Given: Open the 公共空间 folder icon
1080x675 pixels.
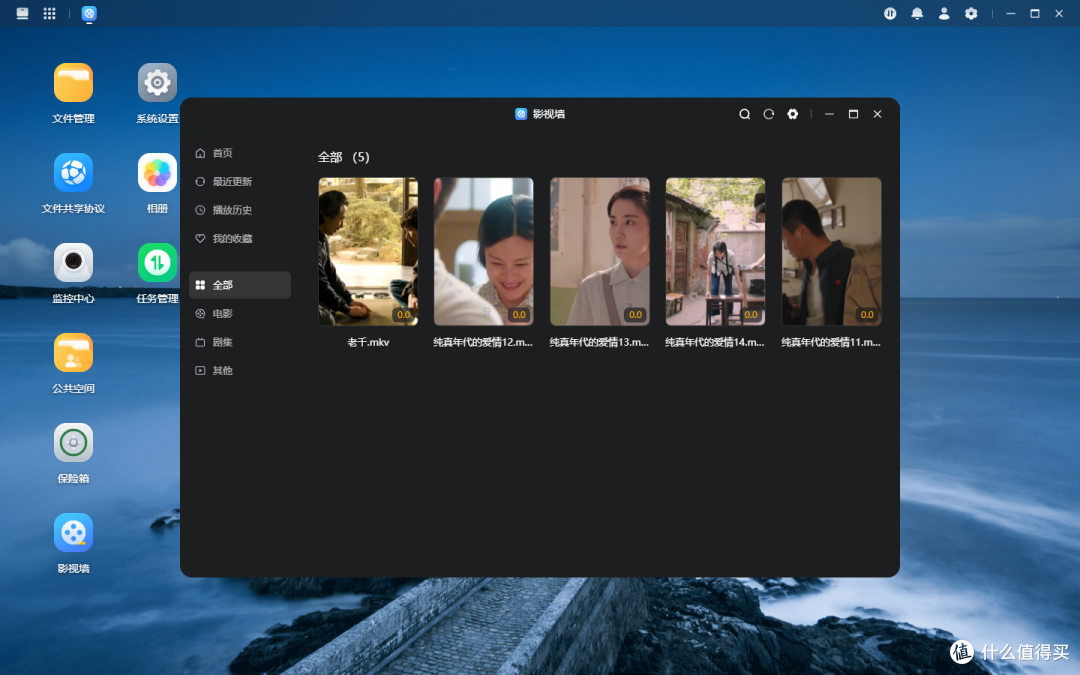Looking at the screenshot, I should point(74,353).
